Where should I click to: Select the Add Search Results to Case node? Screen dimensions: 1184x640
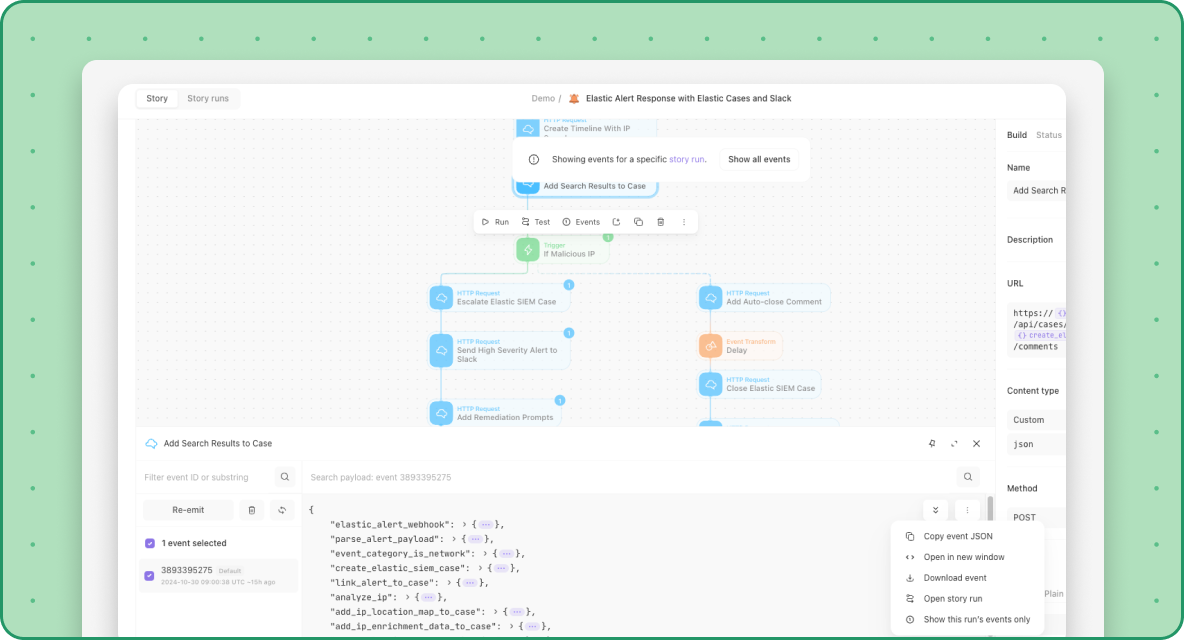tap(585, 186)
